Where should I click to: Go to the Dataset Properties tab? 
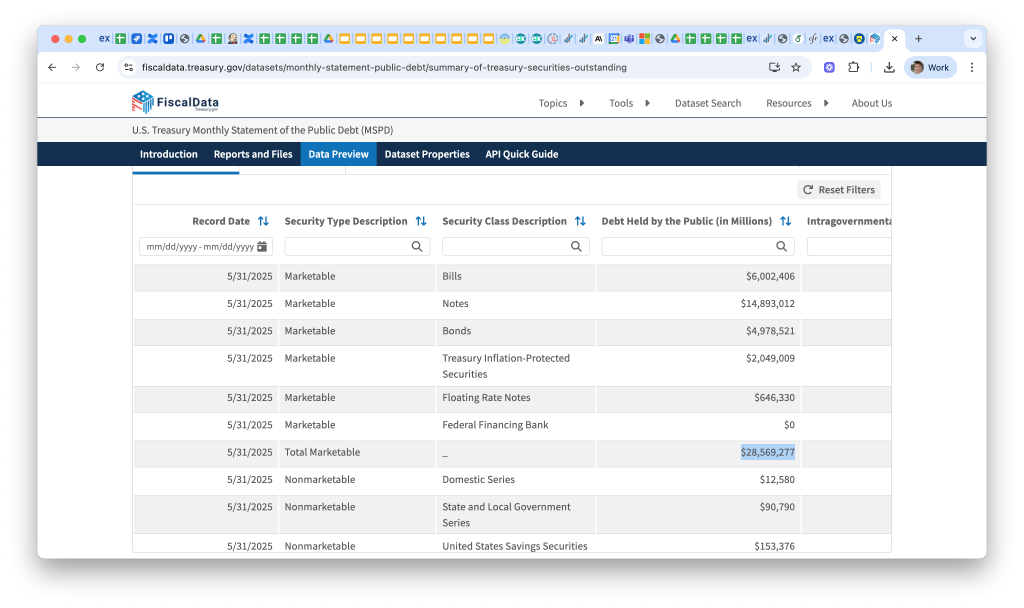(427, 154)
